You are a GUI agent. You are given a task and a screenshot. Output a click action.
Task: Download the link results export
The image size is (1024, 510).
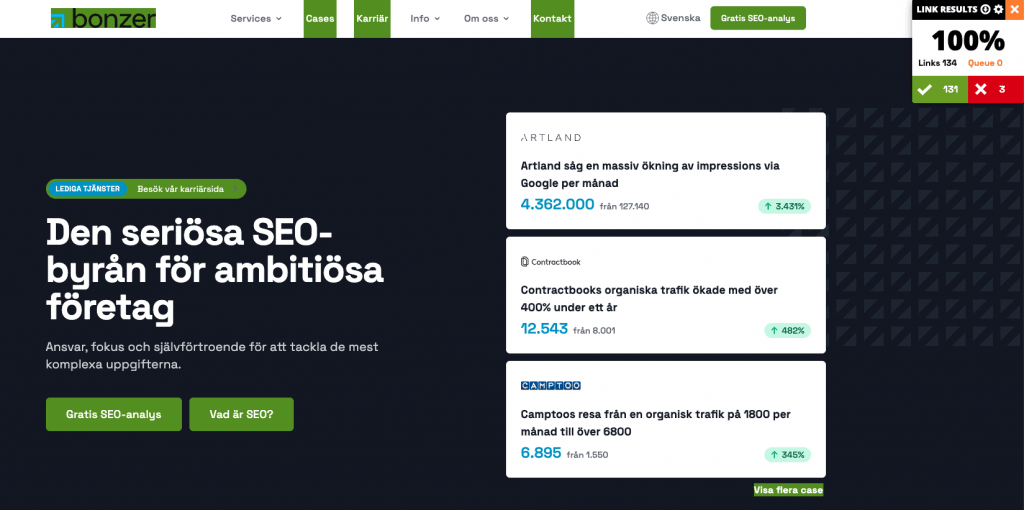click(986, 9)
